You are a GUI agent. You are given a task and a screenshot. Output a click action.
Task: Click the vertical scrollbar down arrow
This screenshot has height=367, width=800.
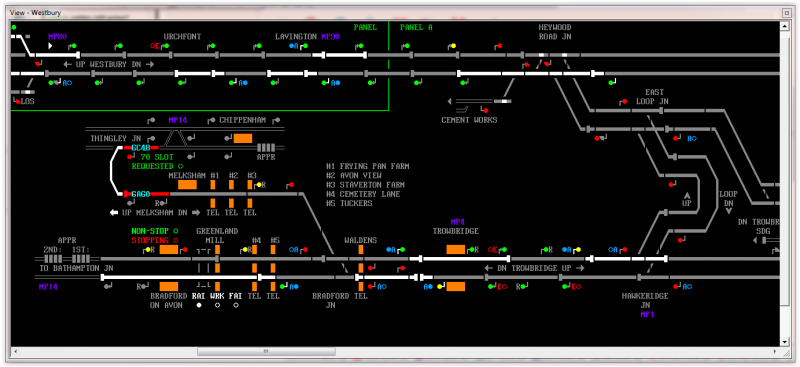click(786, 341)
